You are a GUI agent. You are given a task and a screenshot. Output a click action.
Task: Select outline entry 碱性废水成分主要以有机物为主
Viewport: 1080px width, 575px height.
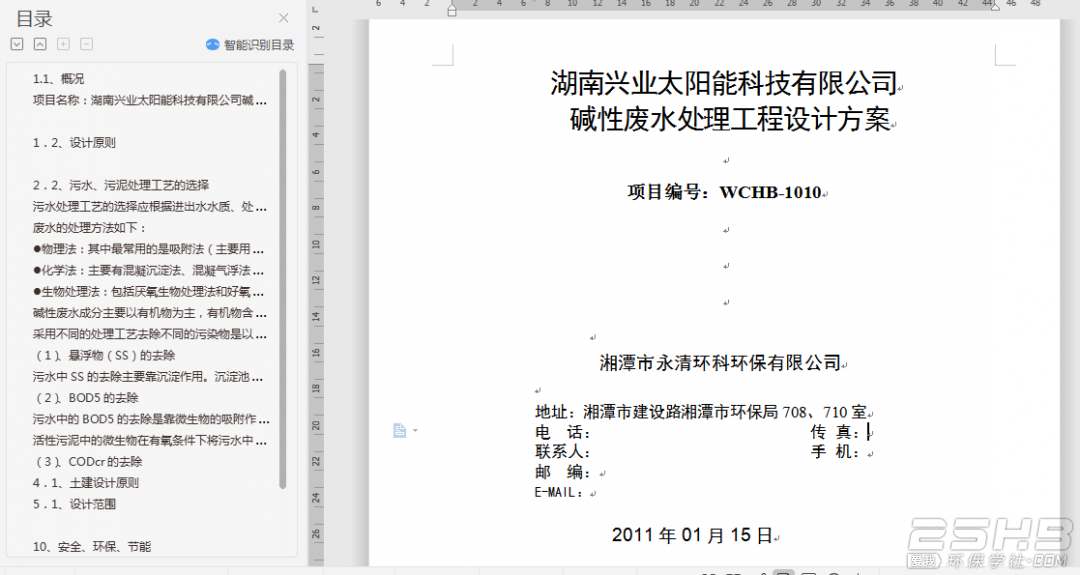tap(149, 313)
